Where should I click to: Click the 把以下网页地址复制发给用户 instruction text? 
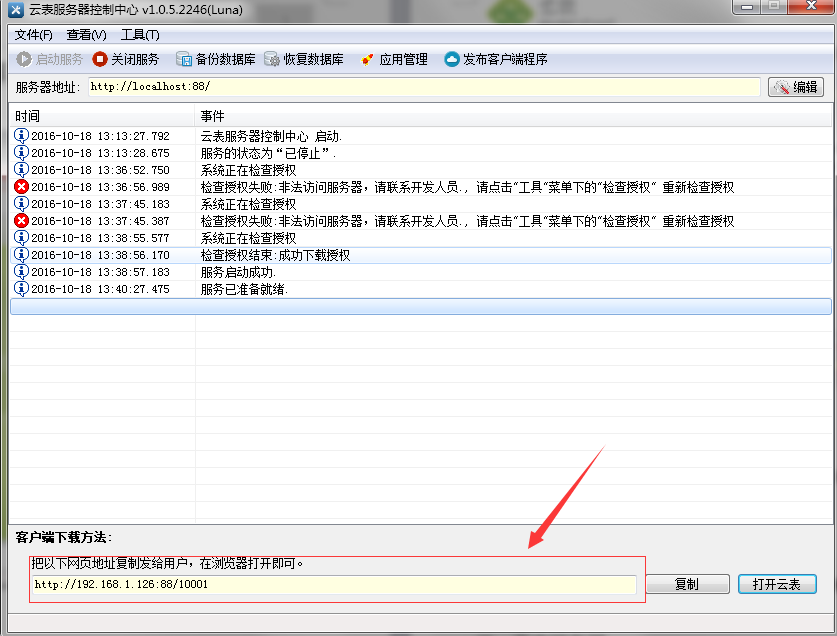(167, 563)
